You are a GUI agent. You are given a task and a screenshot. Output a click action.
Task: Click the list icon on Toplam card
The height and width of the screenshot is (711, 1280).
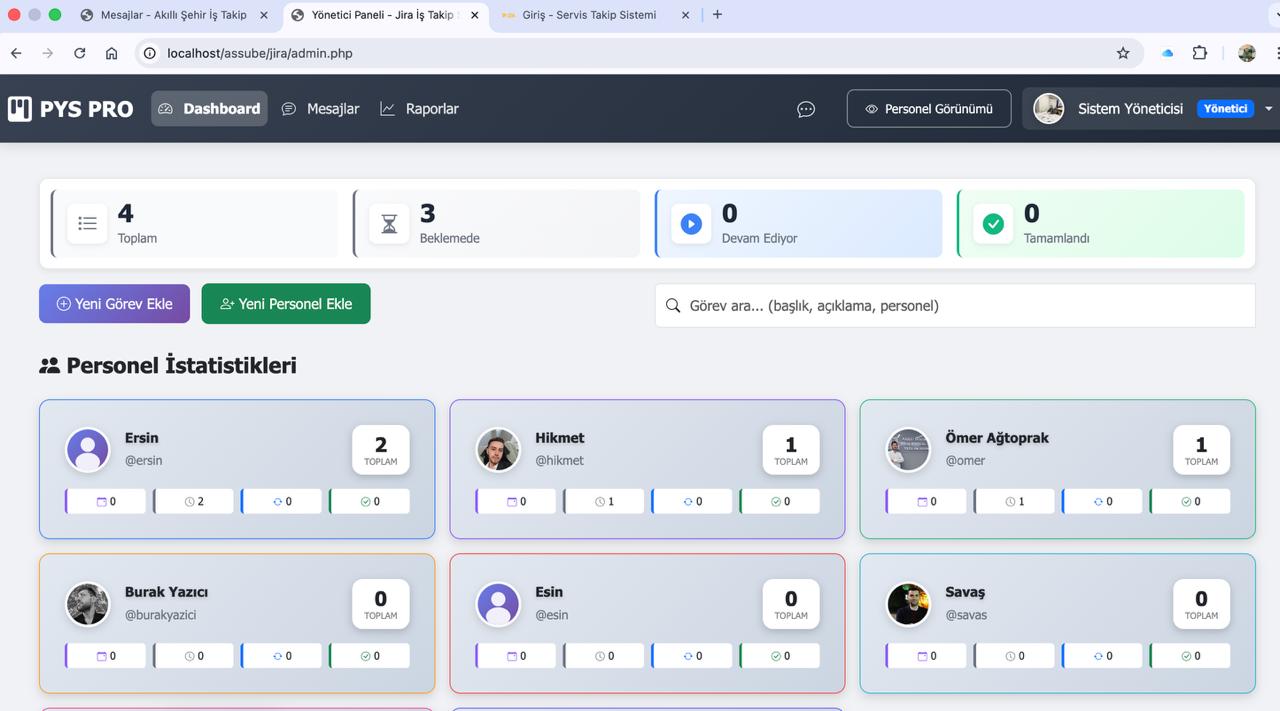tap(87, 223)
